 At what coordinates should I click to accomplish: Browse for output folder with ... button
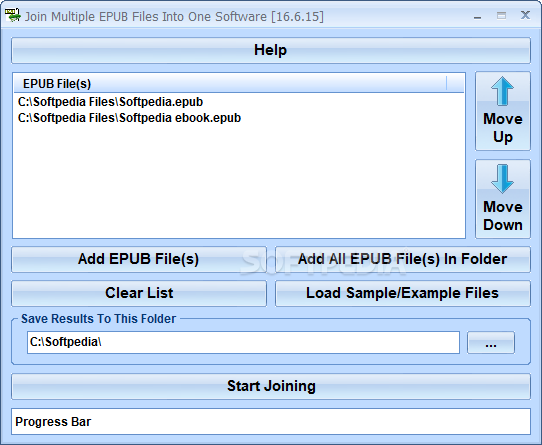[491, 342]
